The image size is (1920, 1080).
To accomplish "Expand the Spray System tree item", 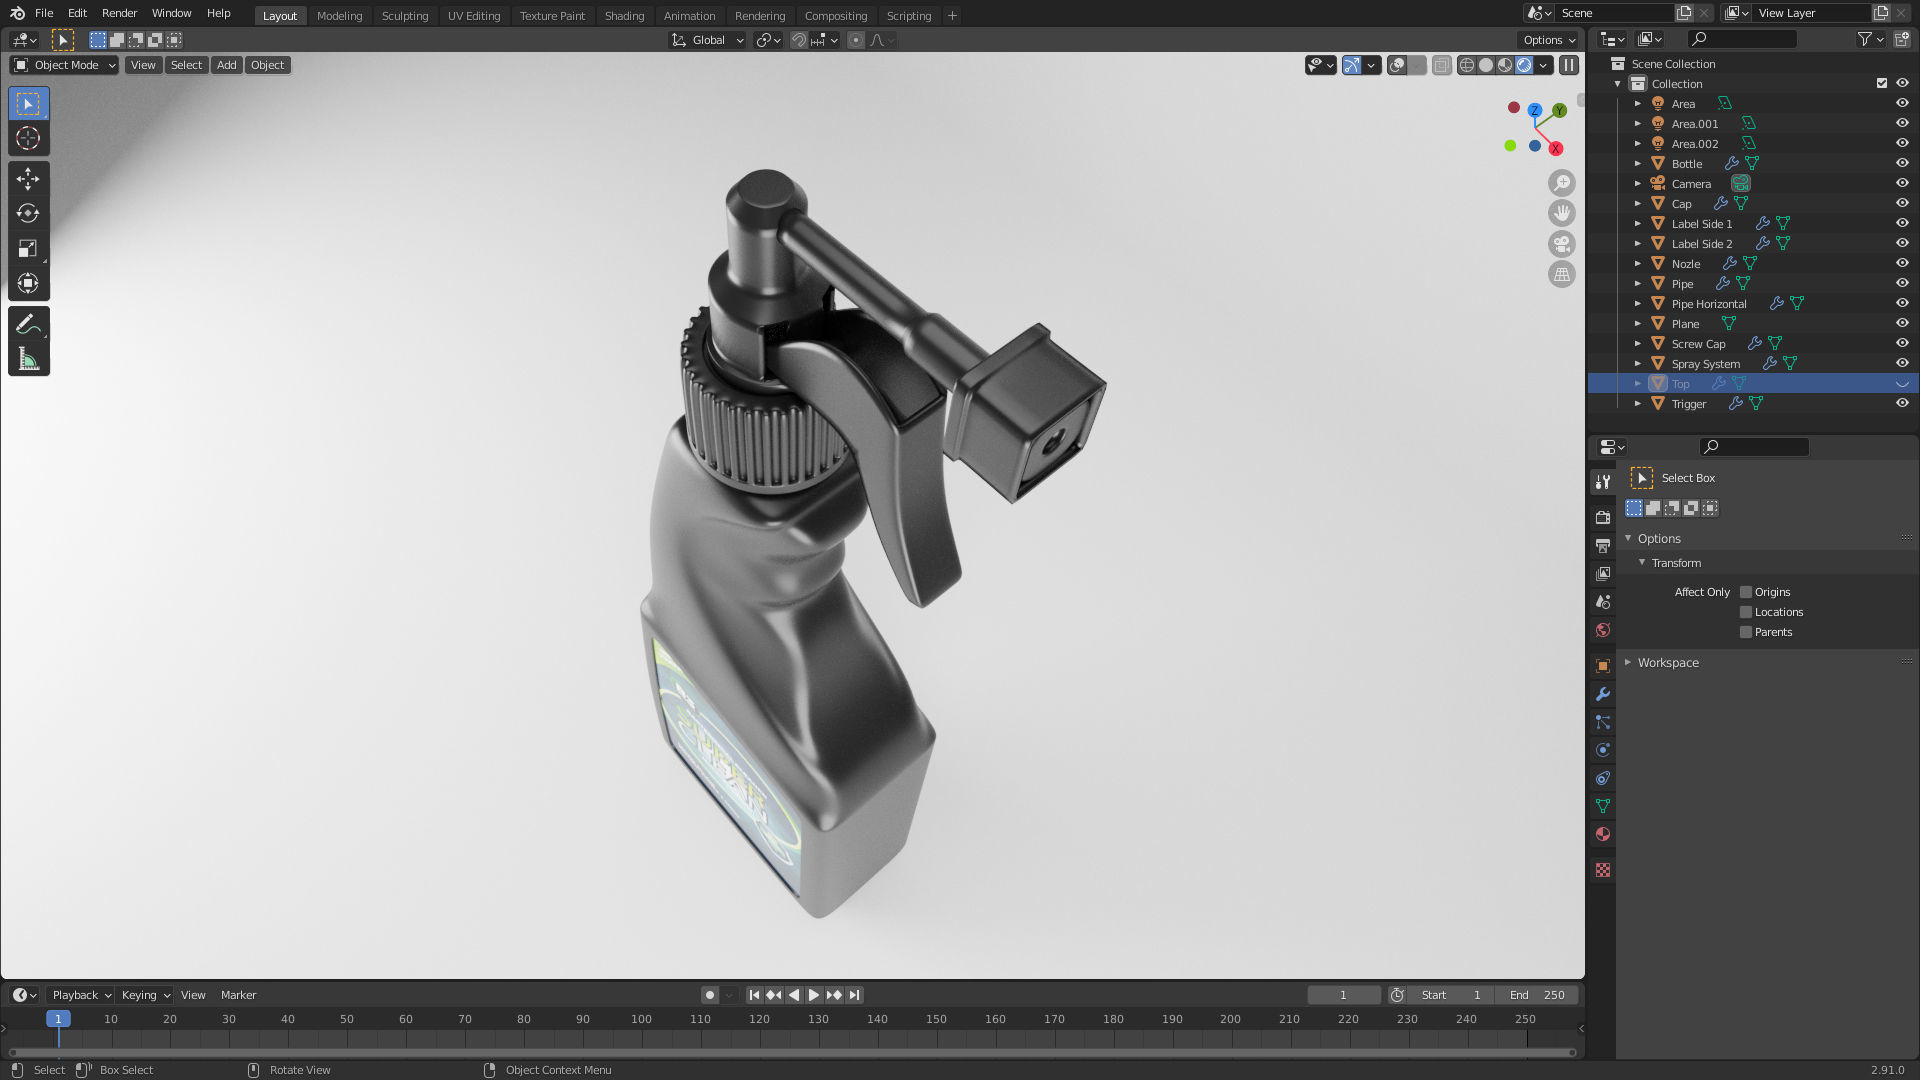I will pos(1638,364).
